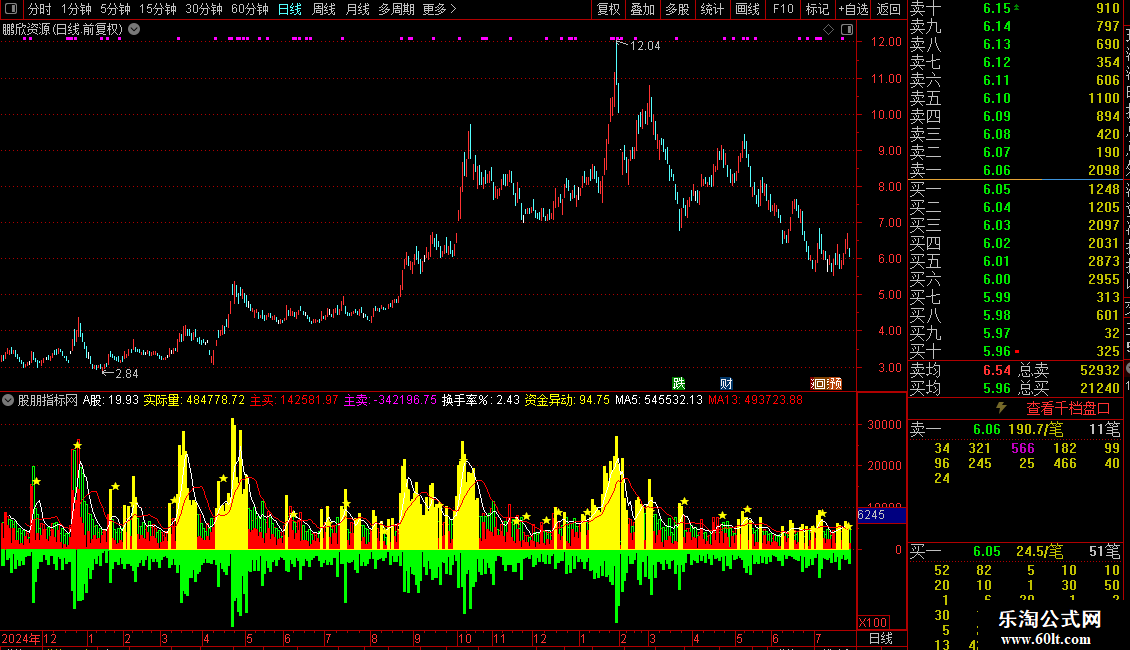Click the 12.04 high price label
Image resolution: width=1130 pixels, height=650 pixels.
coord(645,45)
